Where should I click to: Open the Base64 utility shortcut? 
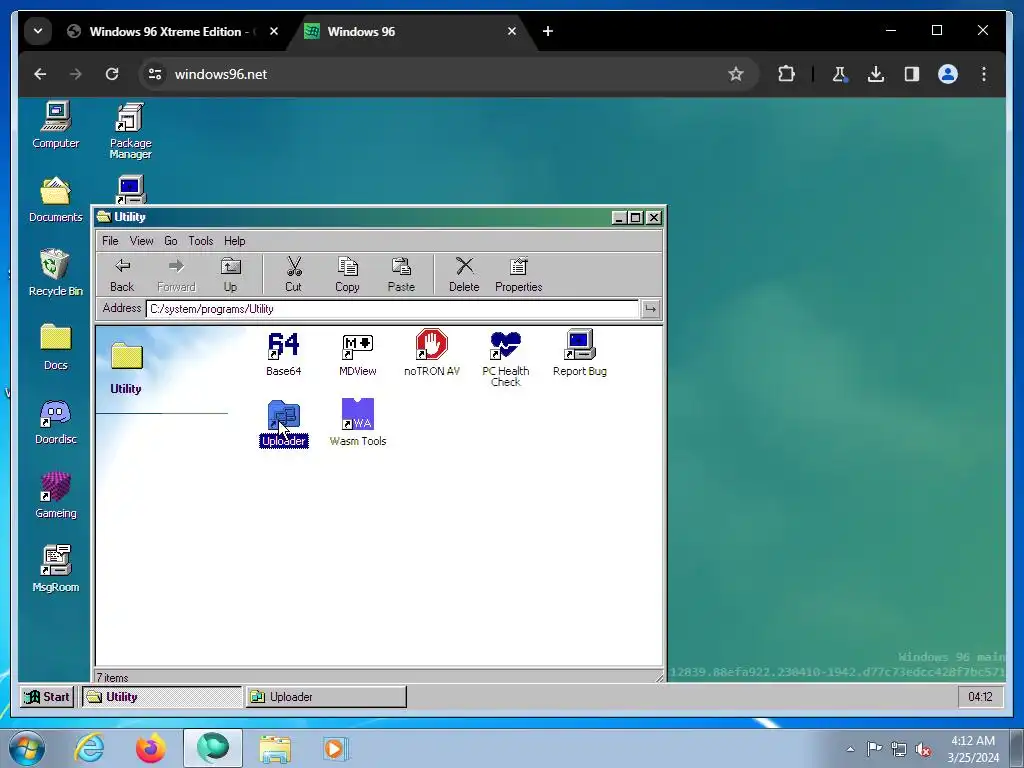pos(283,353)
